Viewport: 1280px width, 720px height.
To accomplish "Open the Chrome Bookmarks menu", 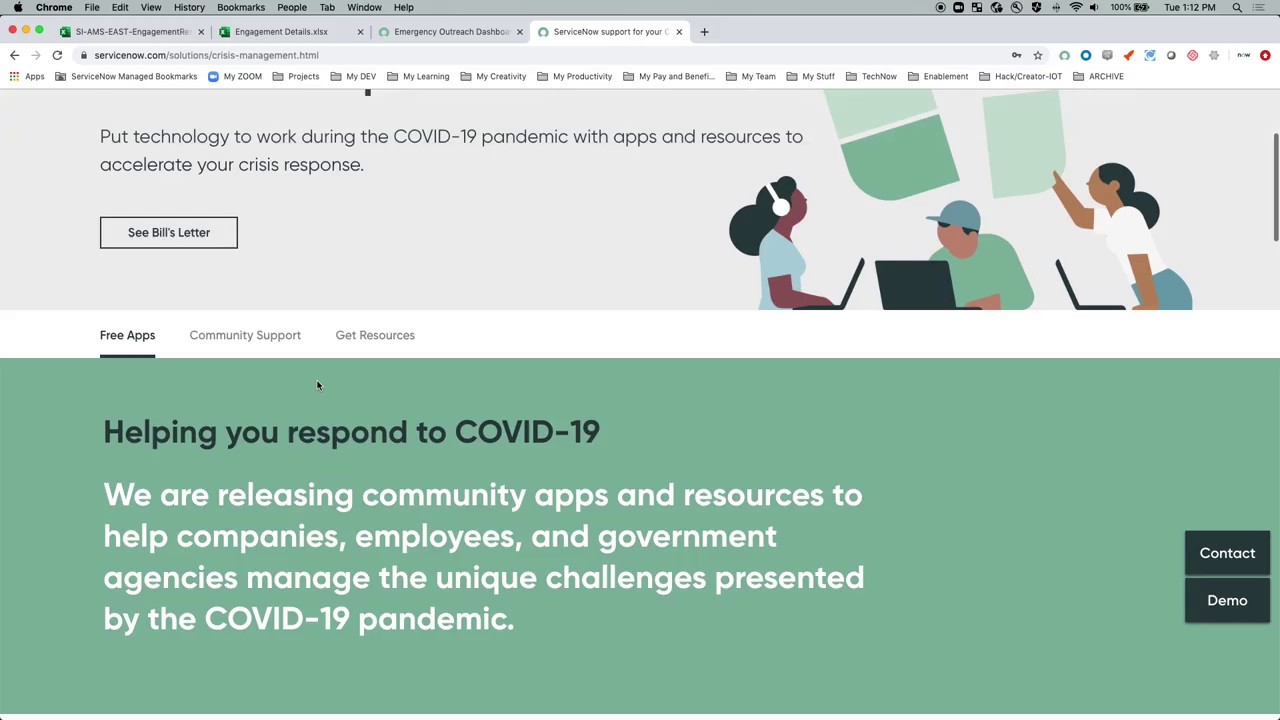I will [240, 7].
